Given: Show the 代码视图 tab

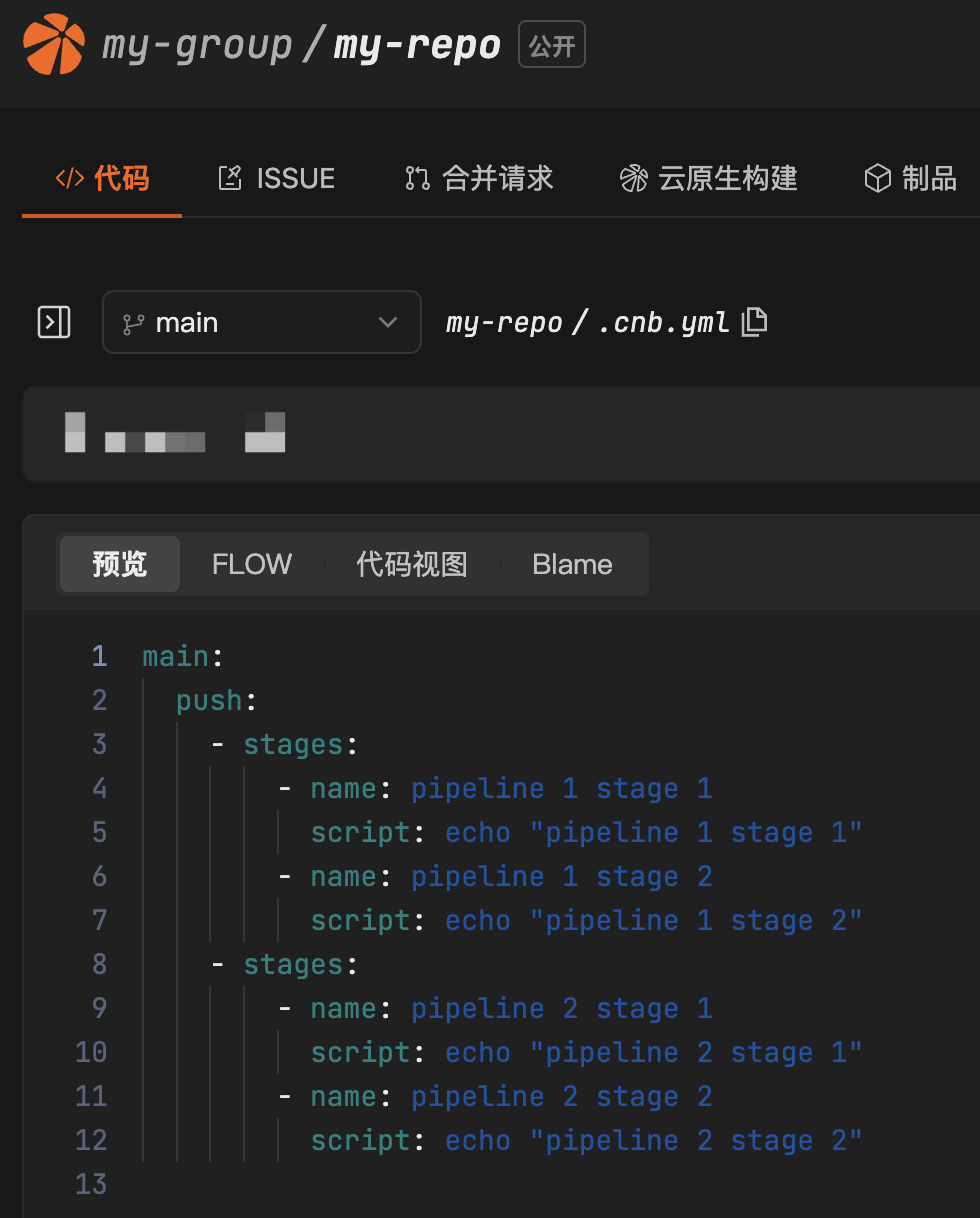Looking at the screenshot, I should [x=412, y=565].
